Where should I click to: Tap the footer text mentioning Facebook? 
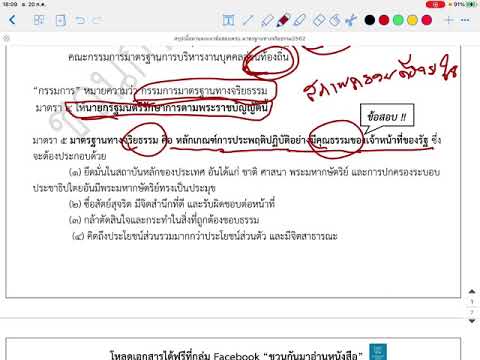pos(236,355)
